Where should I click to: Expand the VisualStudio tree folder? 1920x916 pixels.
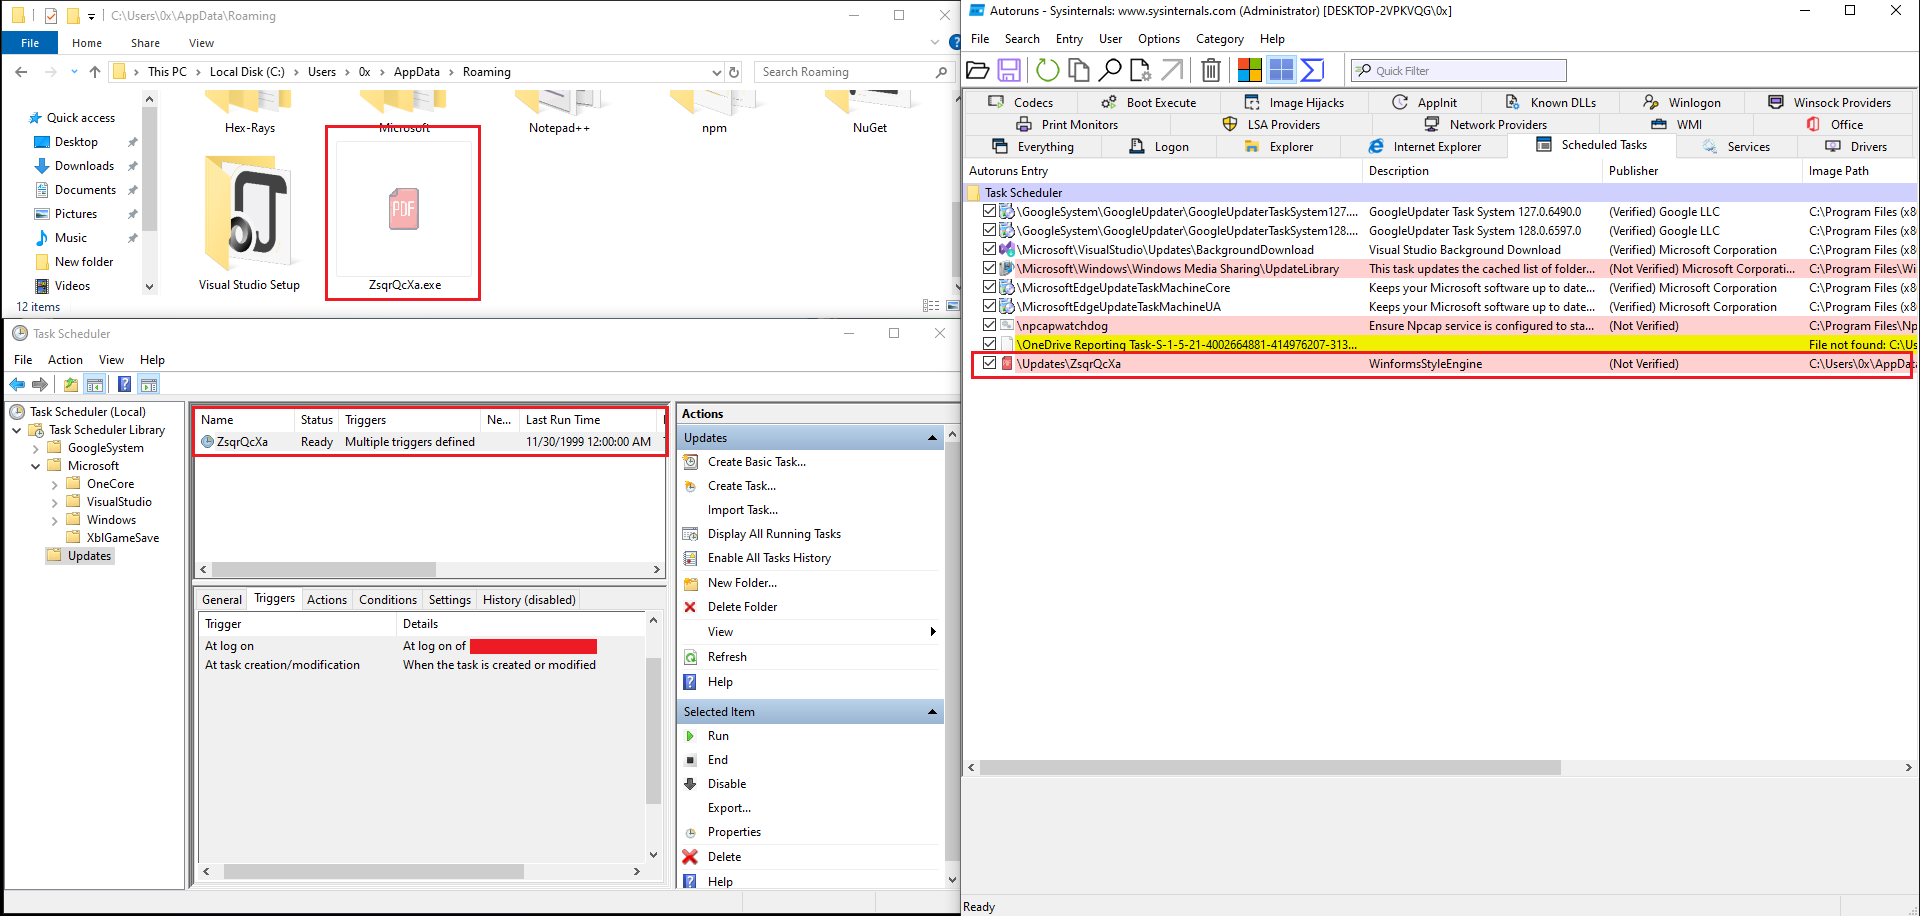pos(55,502)
